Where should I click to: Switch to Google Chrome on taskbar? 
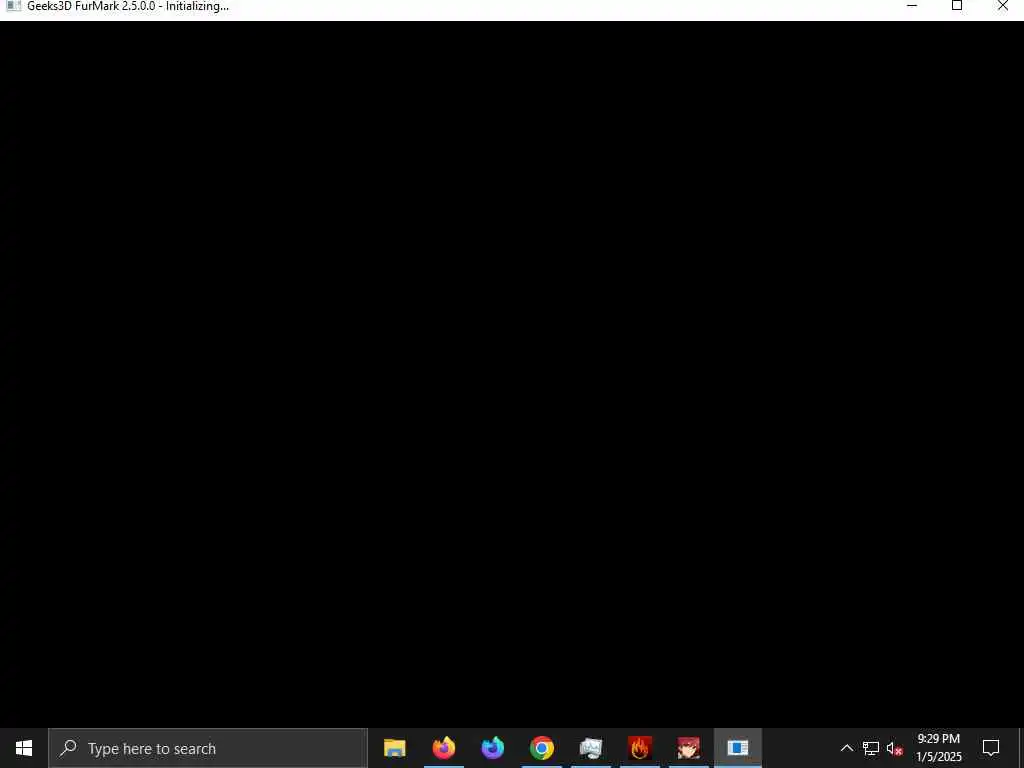[541, 748]
